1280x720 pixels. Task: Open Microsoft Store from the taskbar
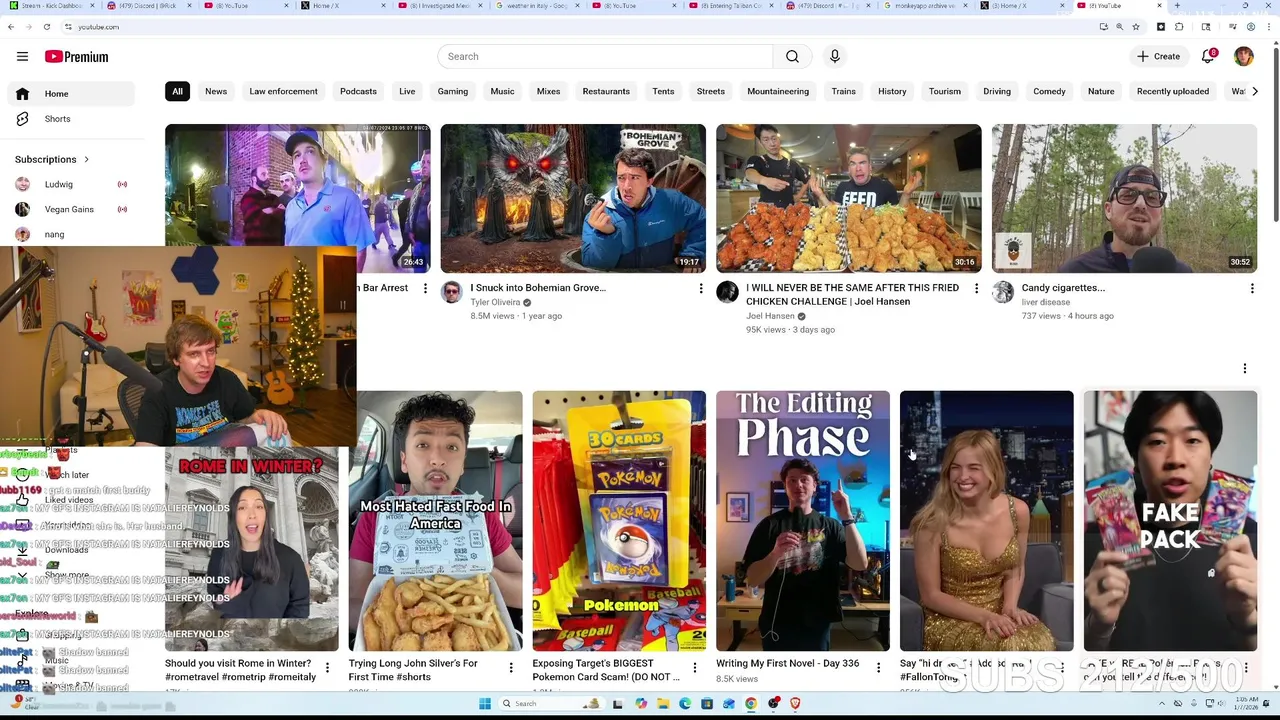pos(707,704)
